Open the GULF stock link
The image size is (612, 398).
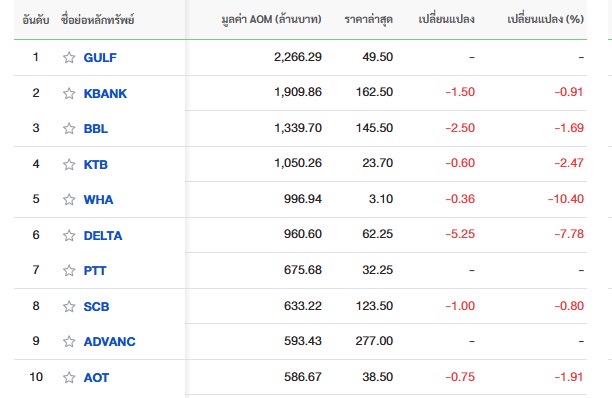(x=100, y=58)
